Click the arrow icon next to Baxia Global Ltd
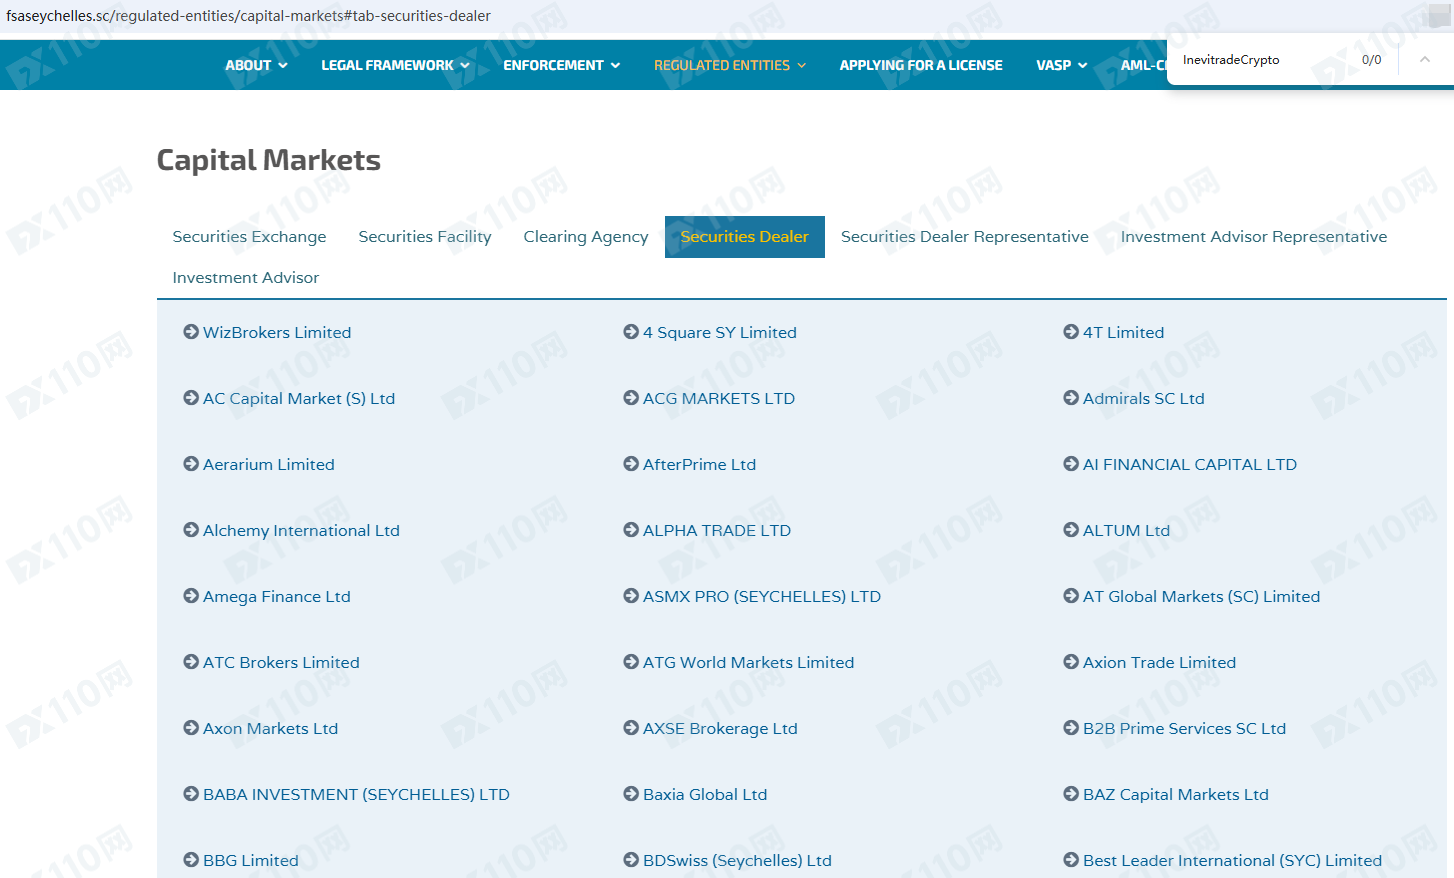Image resolution: width=1454 pixels, height=878 pixels. click(631, 794)
